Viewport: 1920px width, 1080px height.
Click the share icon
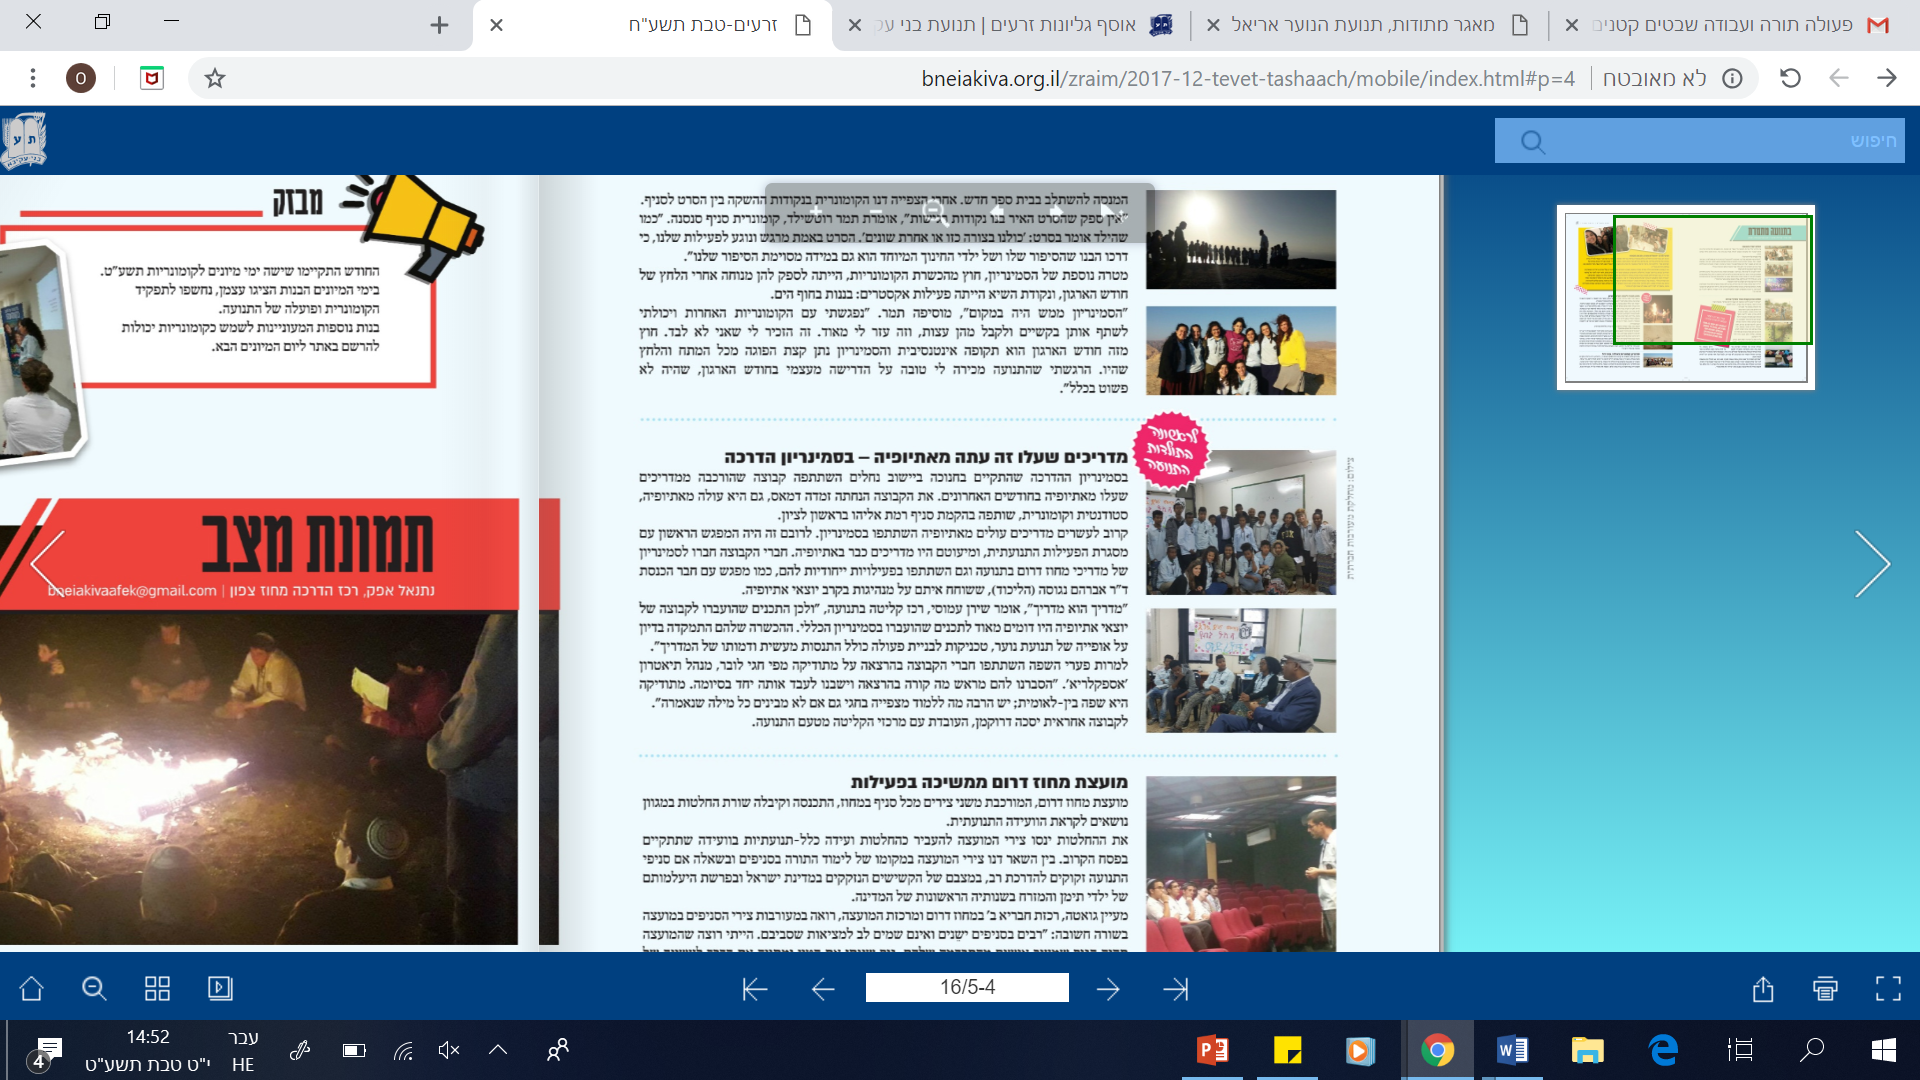pos(1763,989)
